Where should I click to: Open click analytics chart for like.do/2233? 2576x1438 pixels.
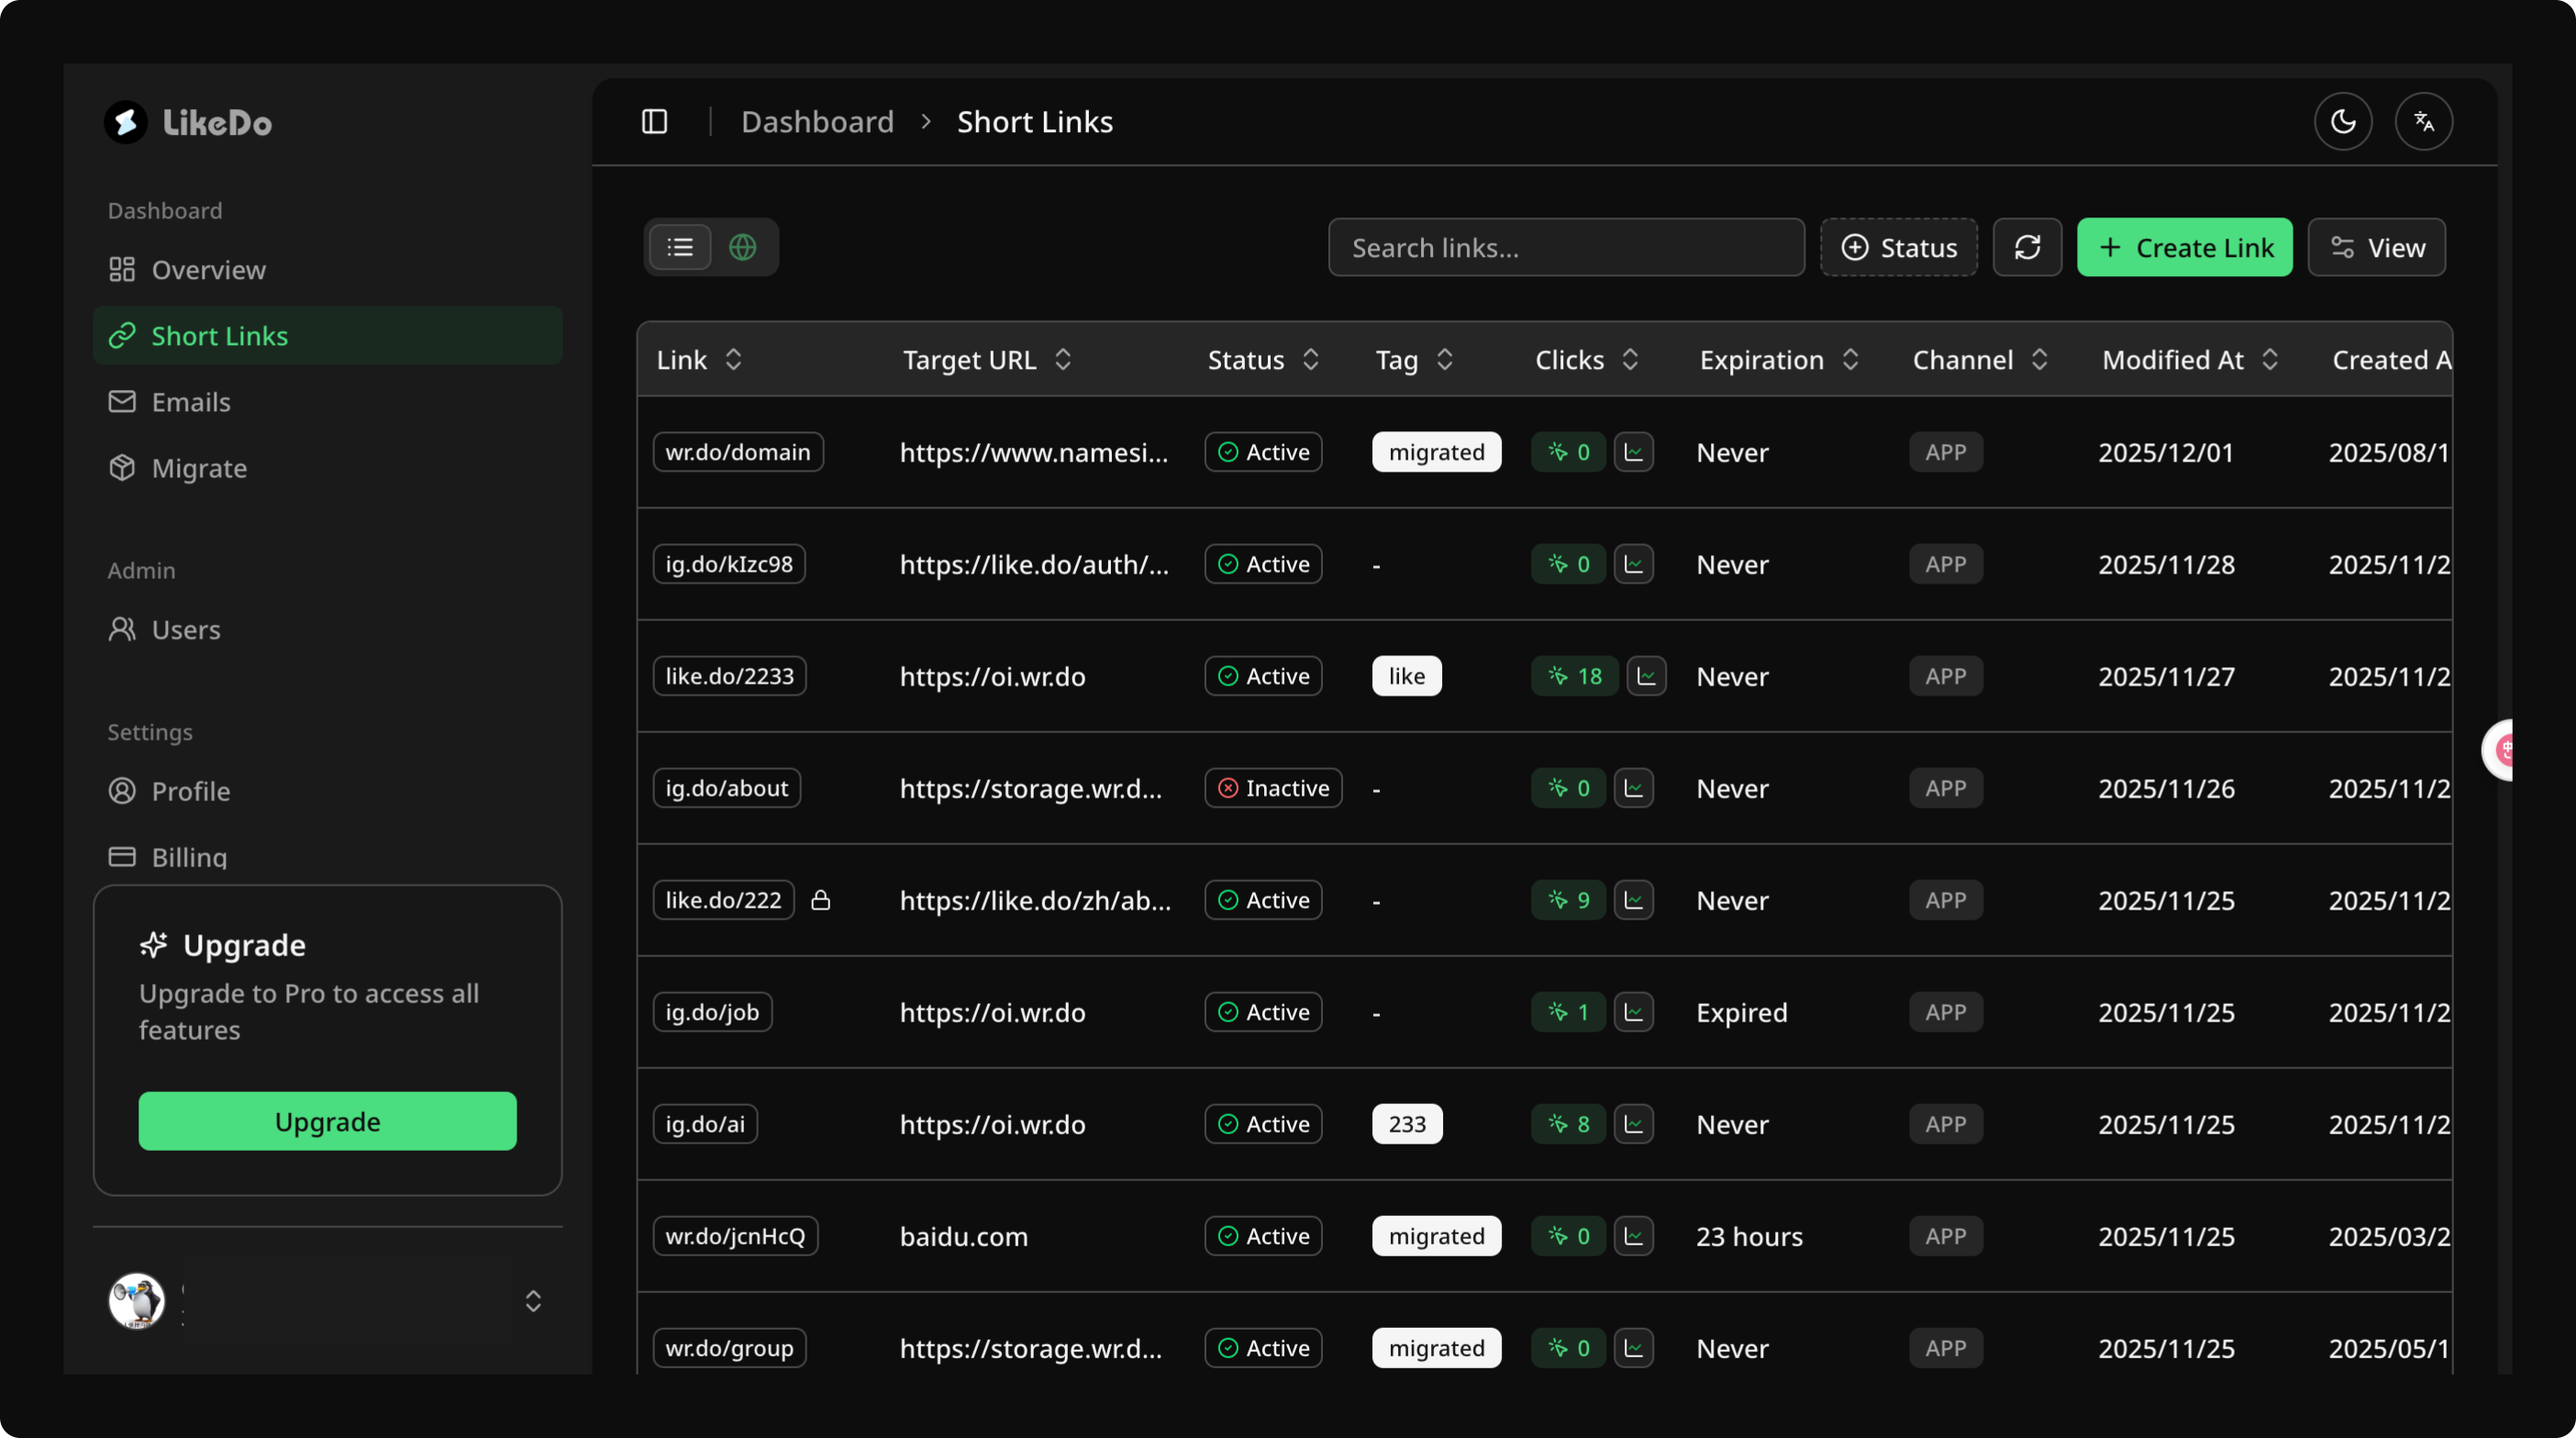pos(1647,676)
